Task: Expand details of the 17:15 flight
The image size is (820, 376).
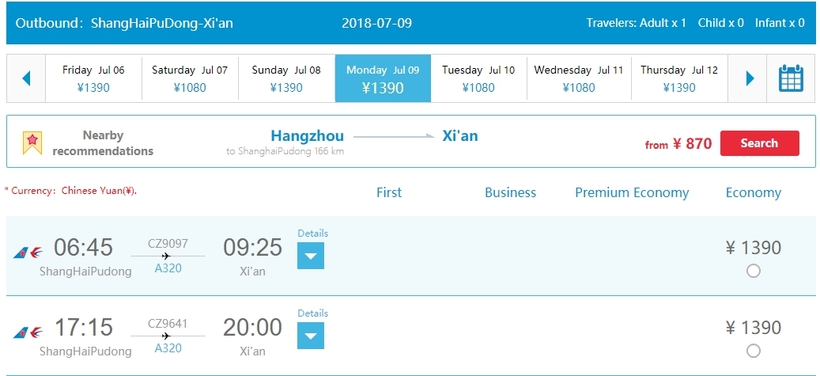Action: point(311,335)
